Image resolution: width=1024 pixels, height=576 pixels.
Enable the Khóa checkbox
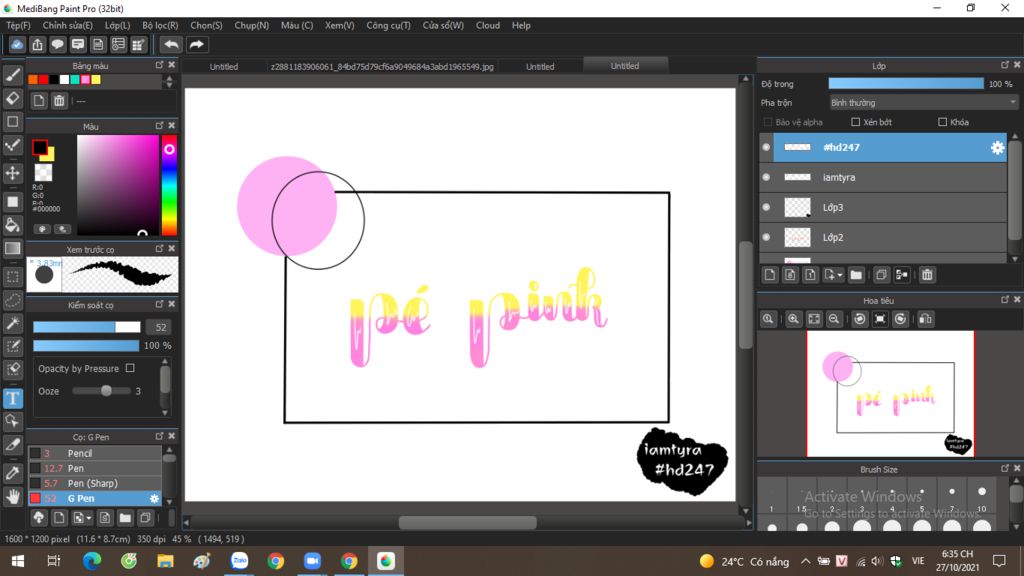click(942, 122)
